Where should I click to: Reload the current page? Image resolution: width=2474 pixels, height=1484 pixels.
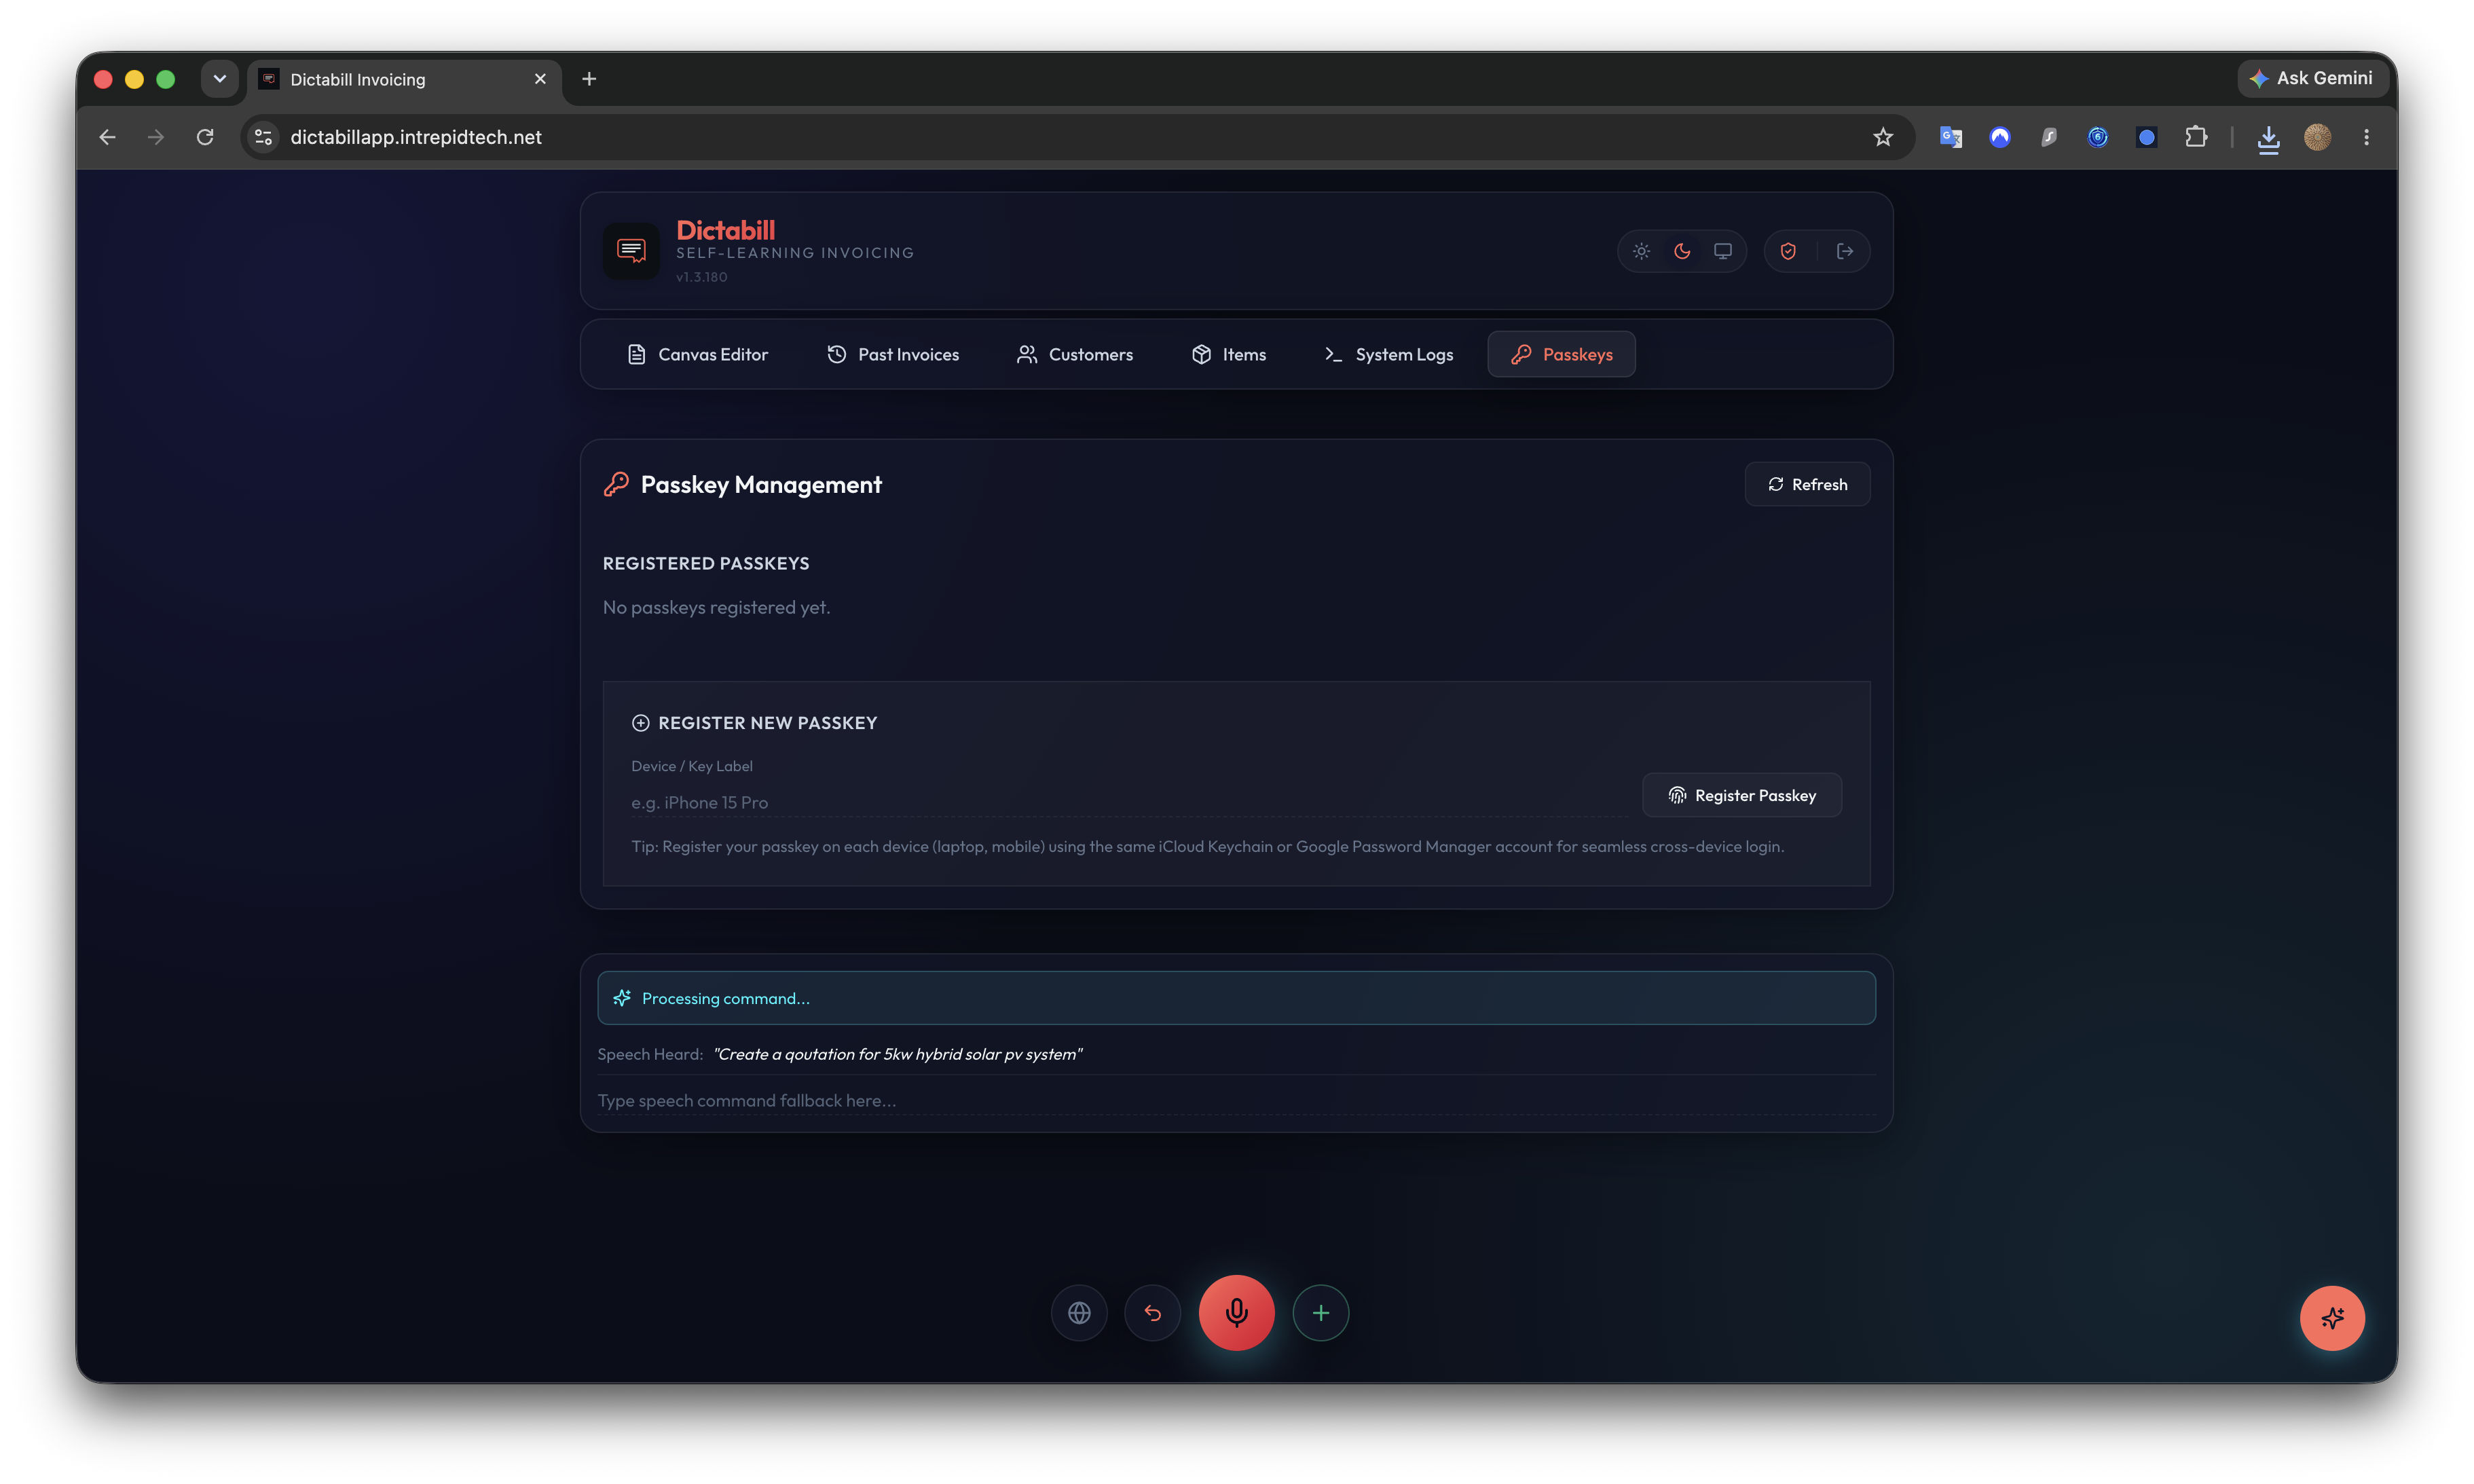point(205,137)
